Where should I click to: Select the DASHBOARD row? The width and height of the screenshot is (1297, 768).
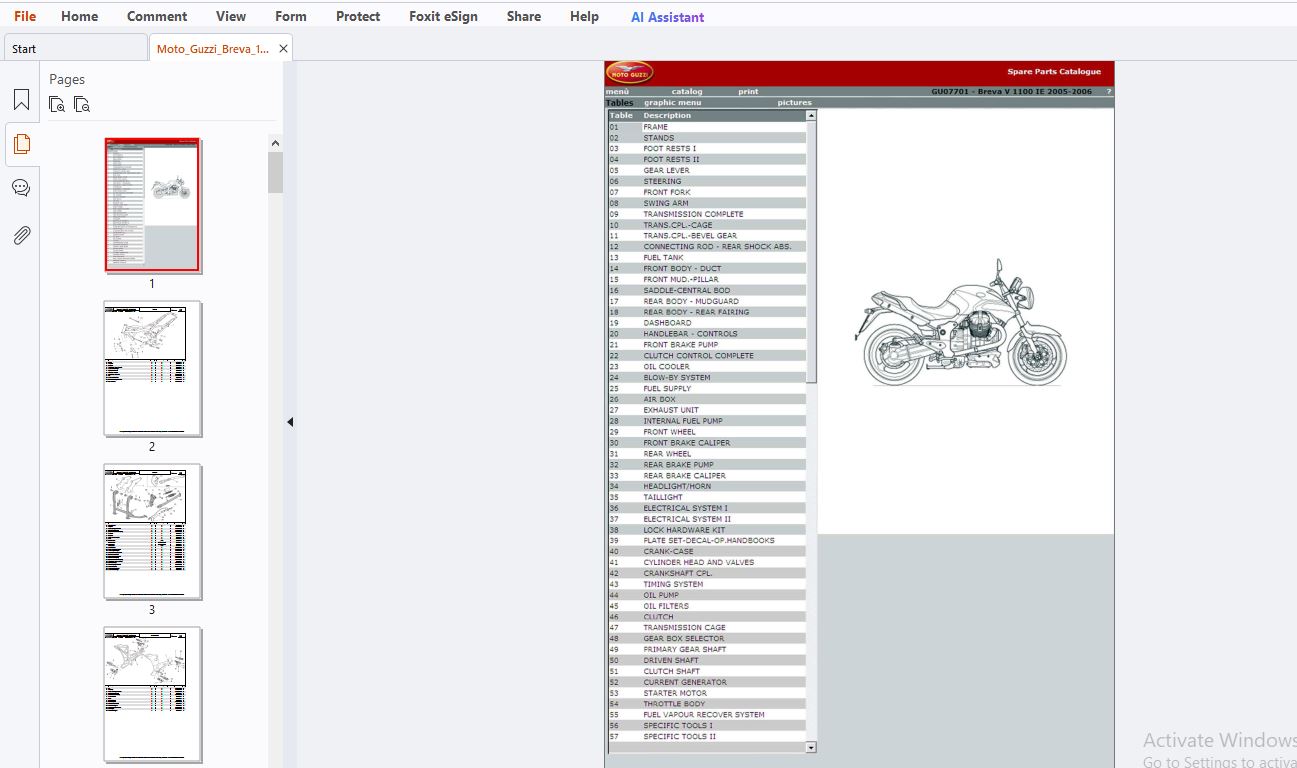click(706, 323)
